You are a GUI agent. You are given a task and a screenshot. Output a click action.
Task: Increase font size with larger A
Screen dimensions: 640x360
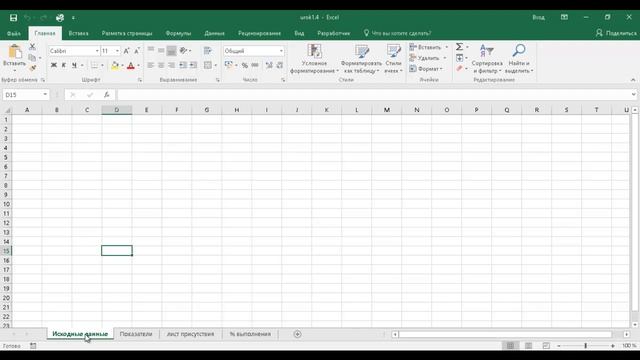click(127, 51)
